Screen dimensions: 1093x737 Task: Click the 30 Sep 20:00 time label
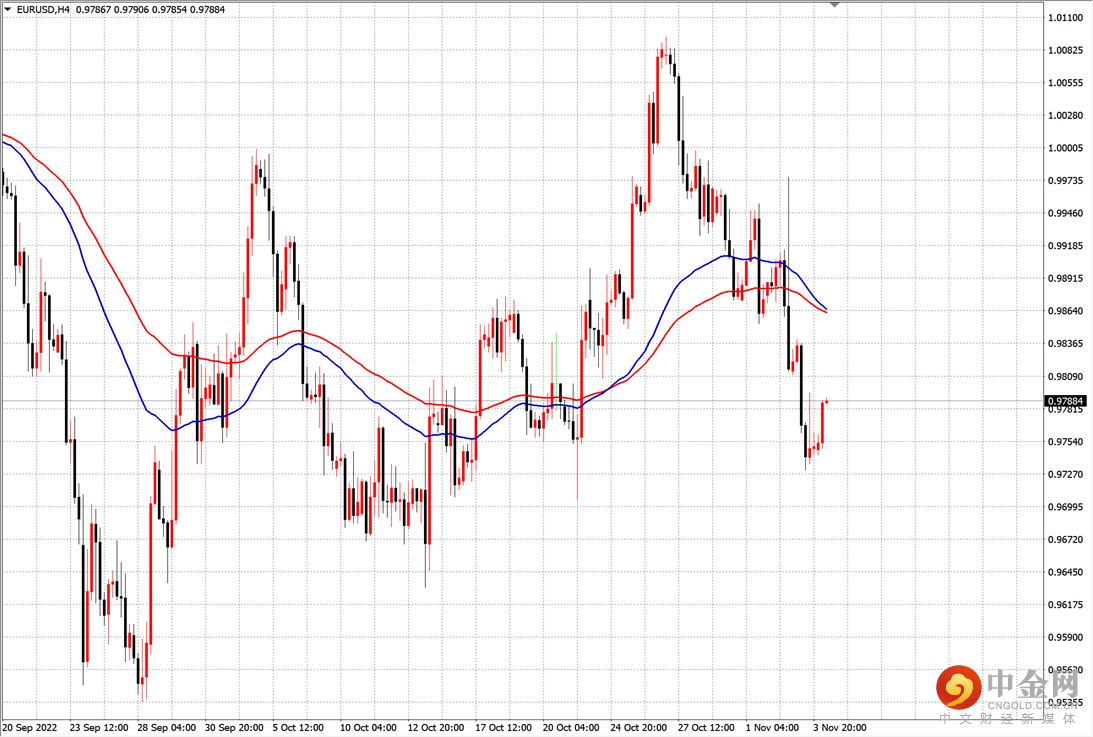(234, 728)
